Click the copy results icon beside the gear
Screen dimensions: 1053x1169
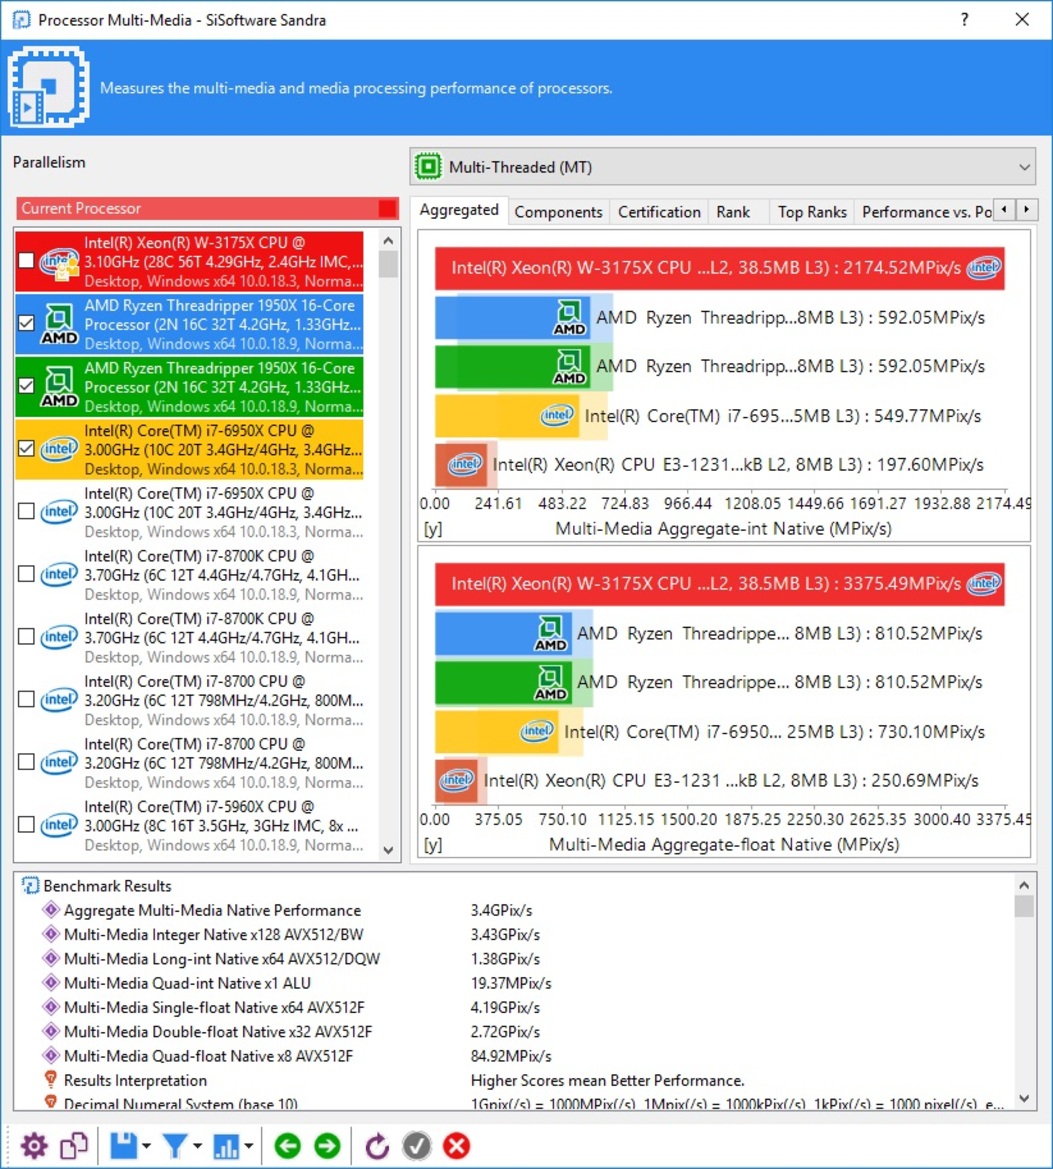[74, 1146]
